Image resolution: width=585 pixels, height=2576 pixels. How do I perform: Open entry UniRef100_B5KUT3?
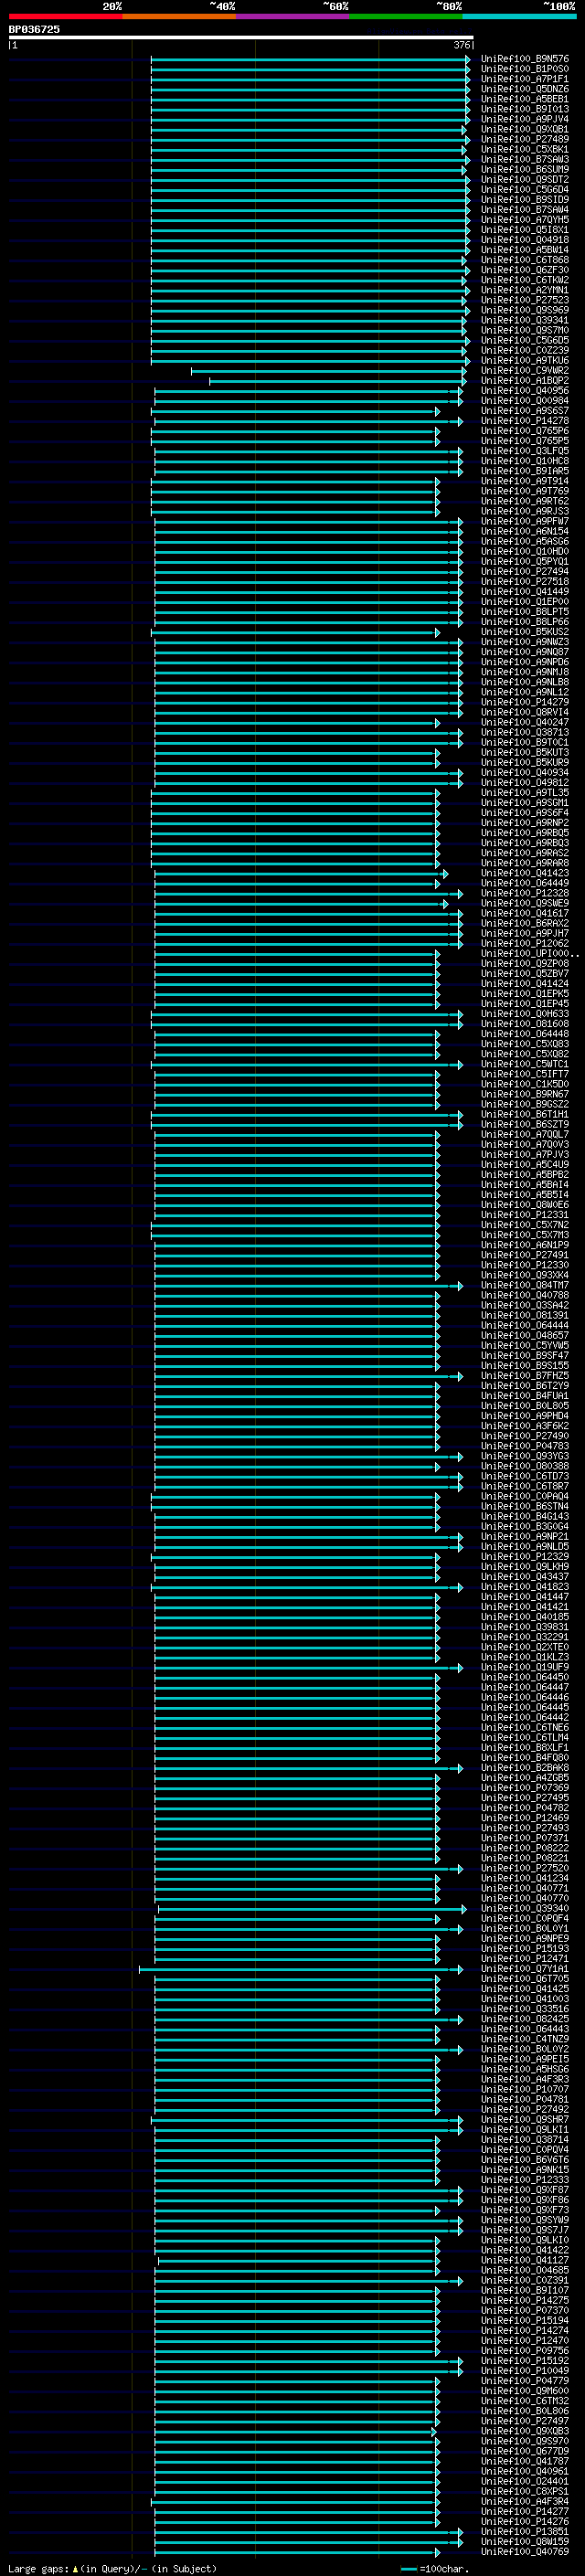coord(525,752)
